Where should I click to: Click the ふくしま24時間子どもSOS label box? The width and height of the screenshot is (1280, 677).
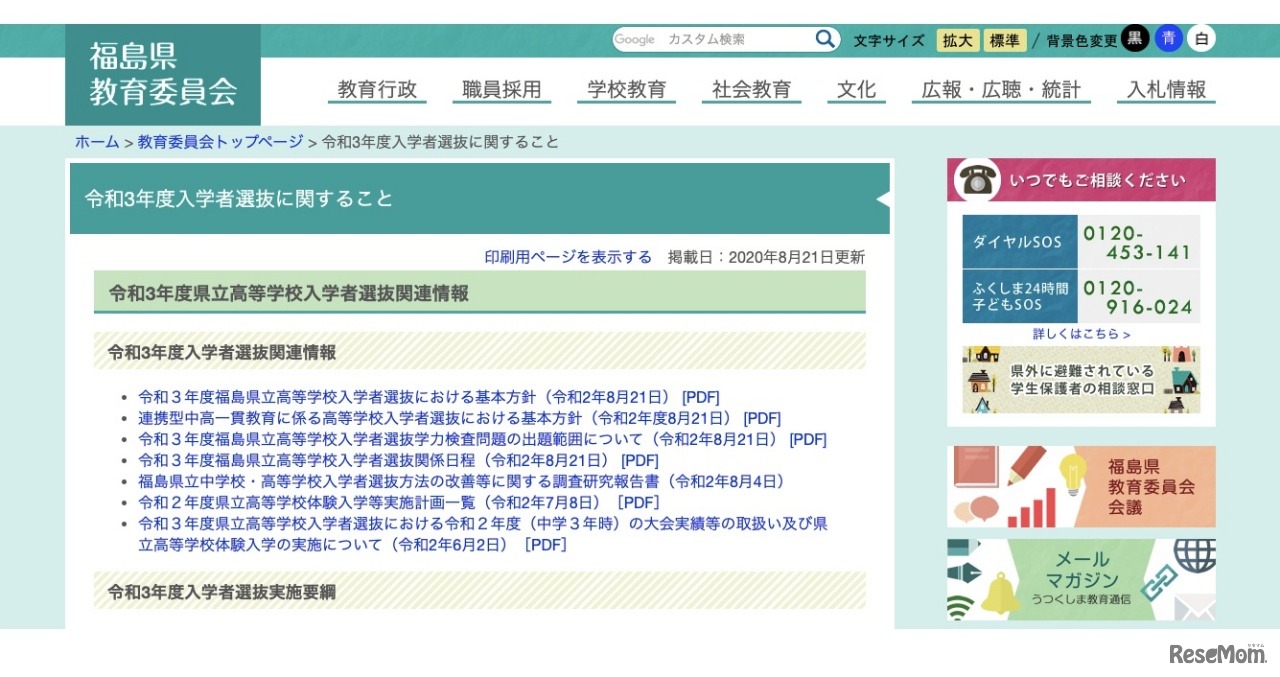pos(1020,296)
